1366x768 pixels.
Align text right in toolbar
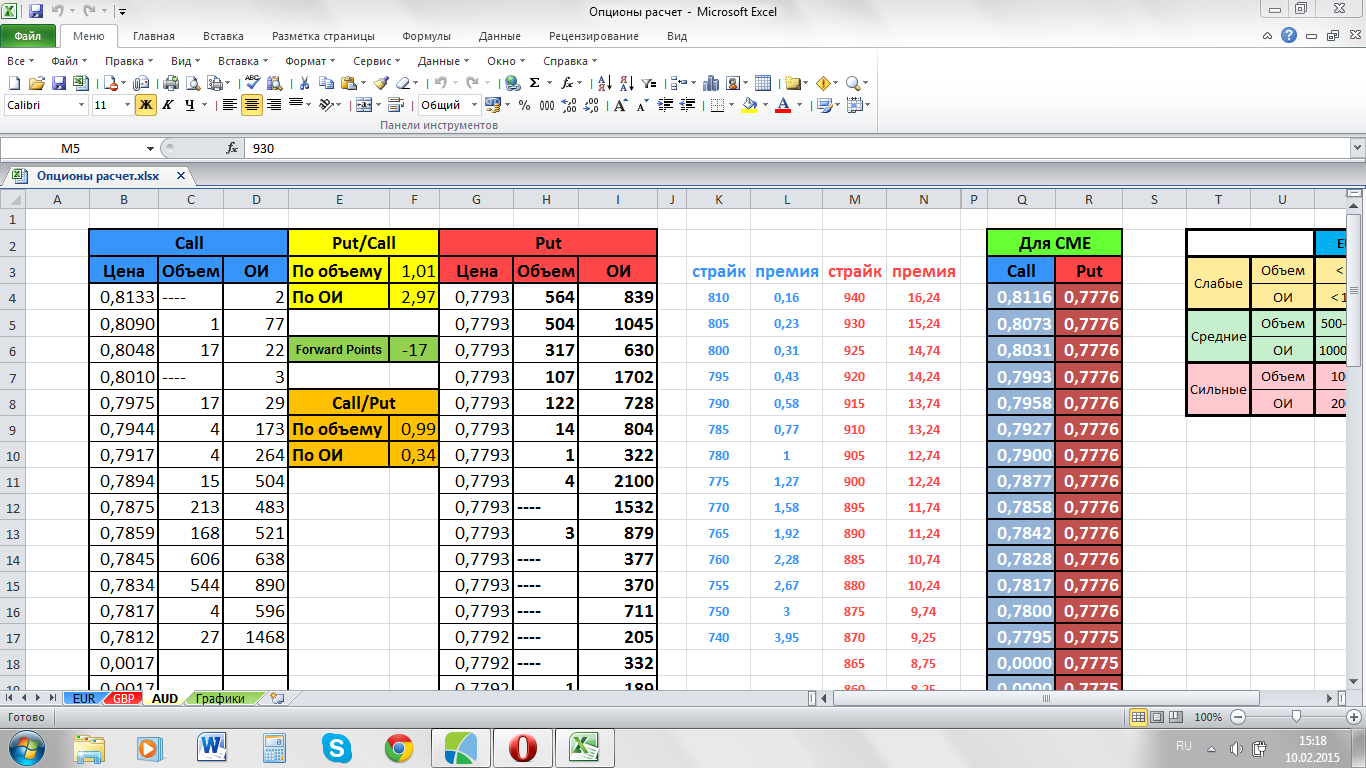(274, 105)
